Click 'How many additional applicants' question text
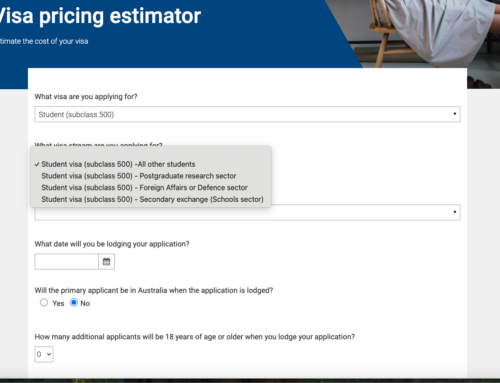The image size is (500, 383). point(195,337)
